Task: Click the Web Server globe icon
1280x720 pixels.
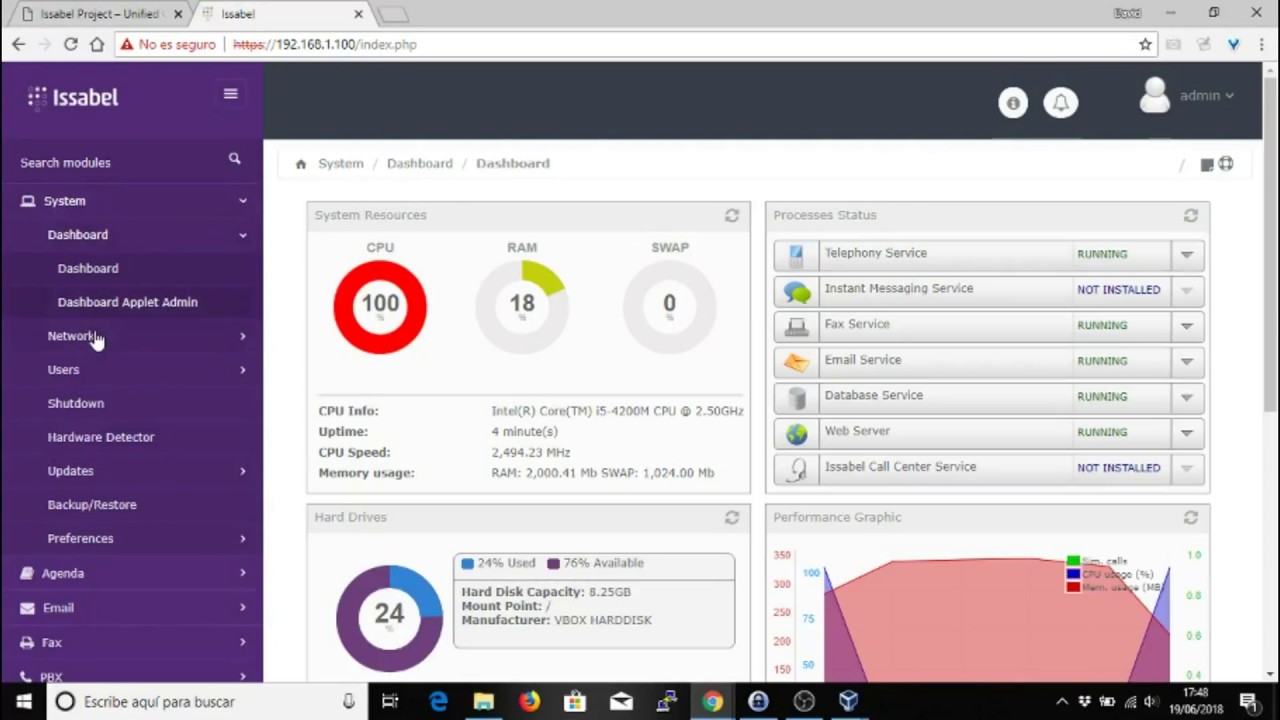Action: point(797,434)
